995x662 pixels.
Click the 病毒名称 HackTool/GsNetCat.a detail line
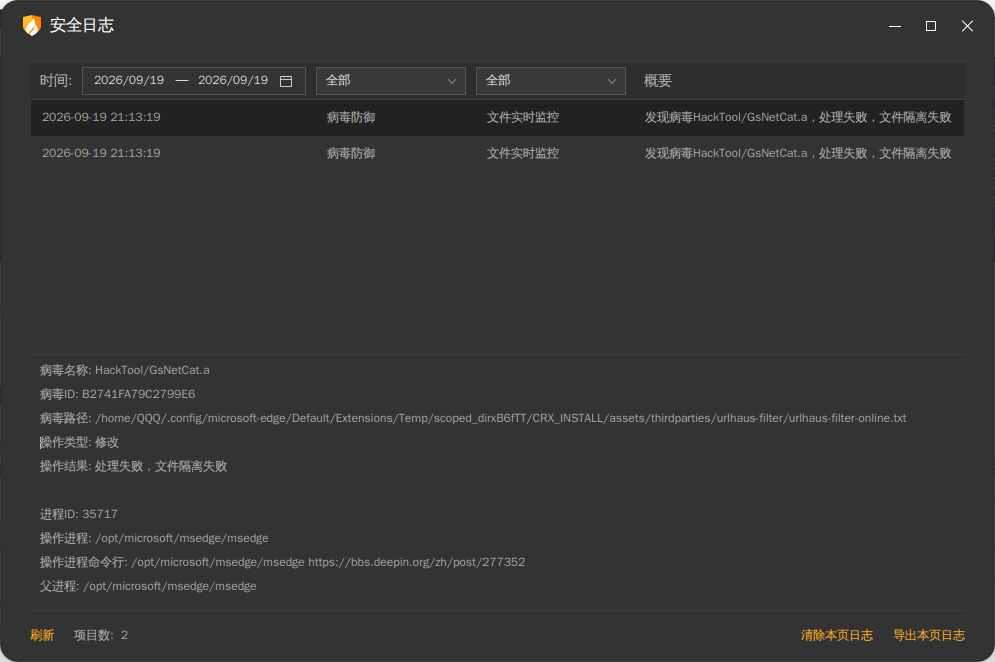coord(124,370)
